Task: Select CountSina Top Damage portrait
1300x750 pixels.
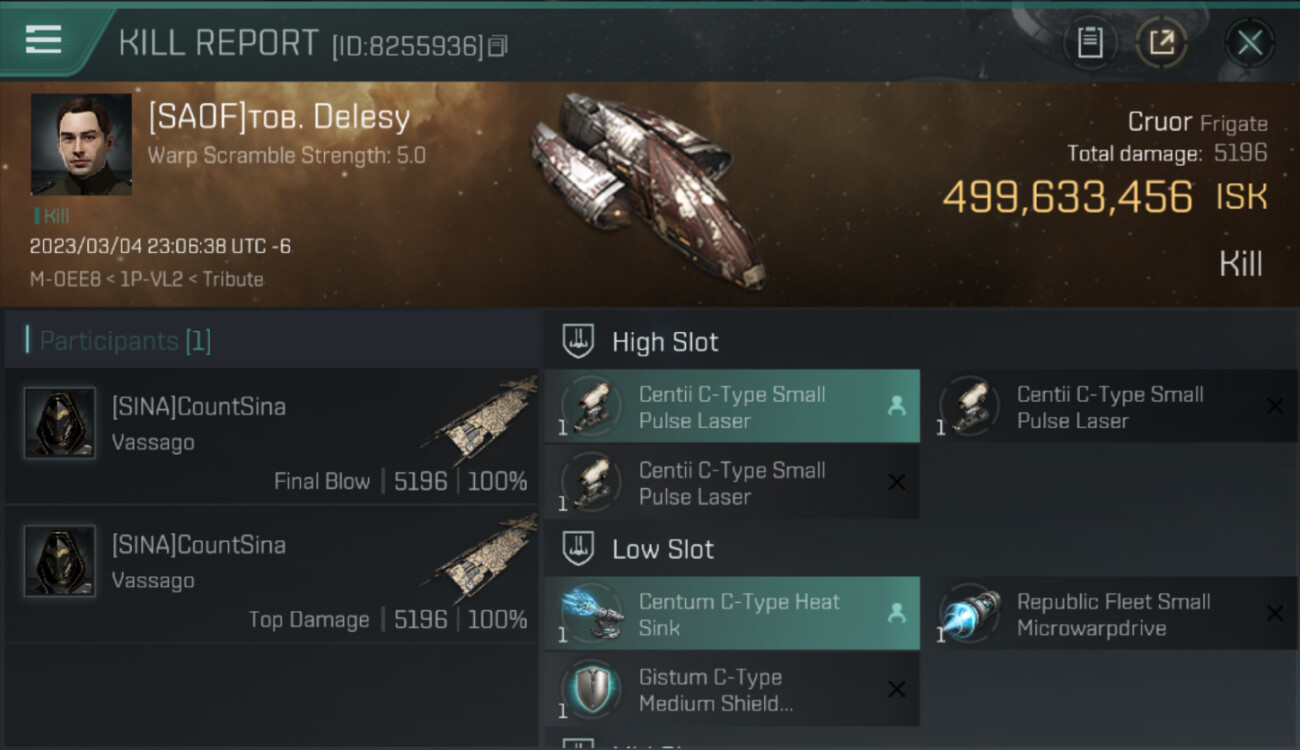Action: (x=60, y=561)
